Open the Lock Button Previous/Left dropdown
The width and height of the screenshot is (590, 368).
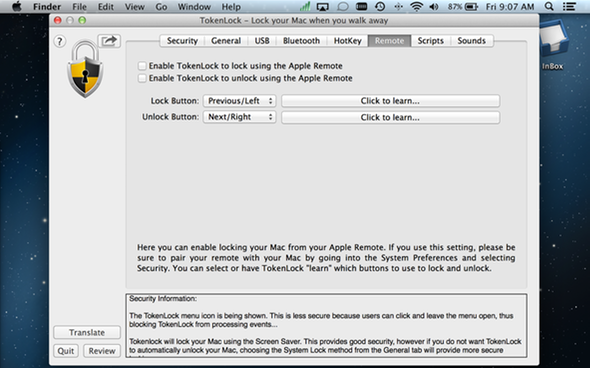(240, 101)
